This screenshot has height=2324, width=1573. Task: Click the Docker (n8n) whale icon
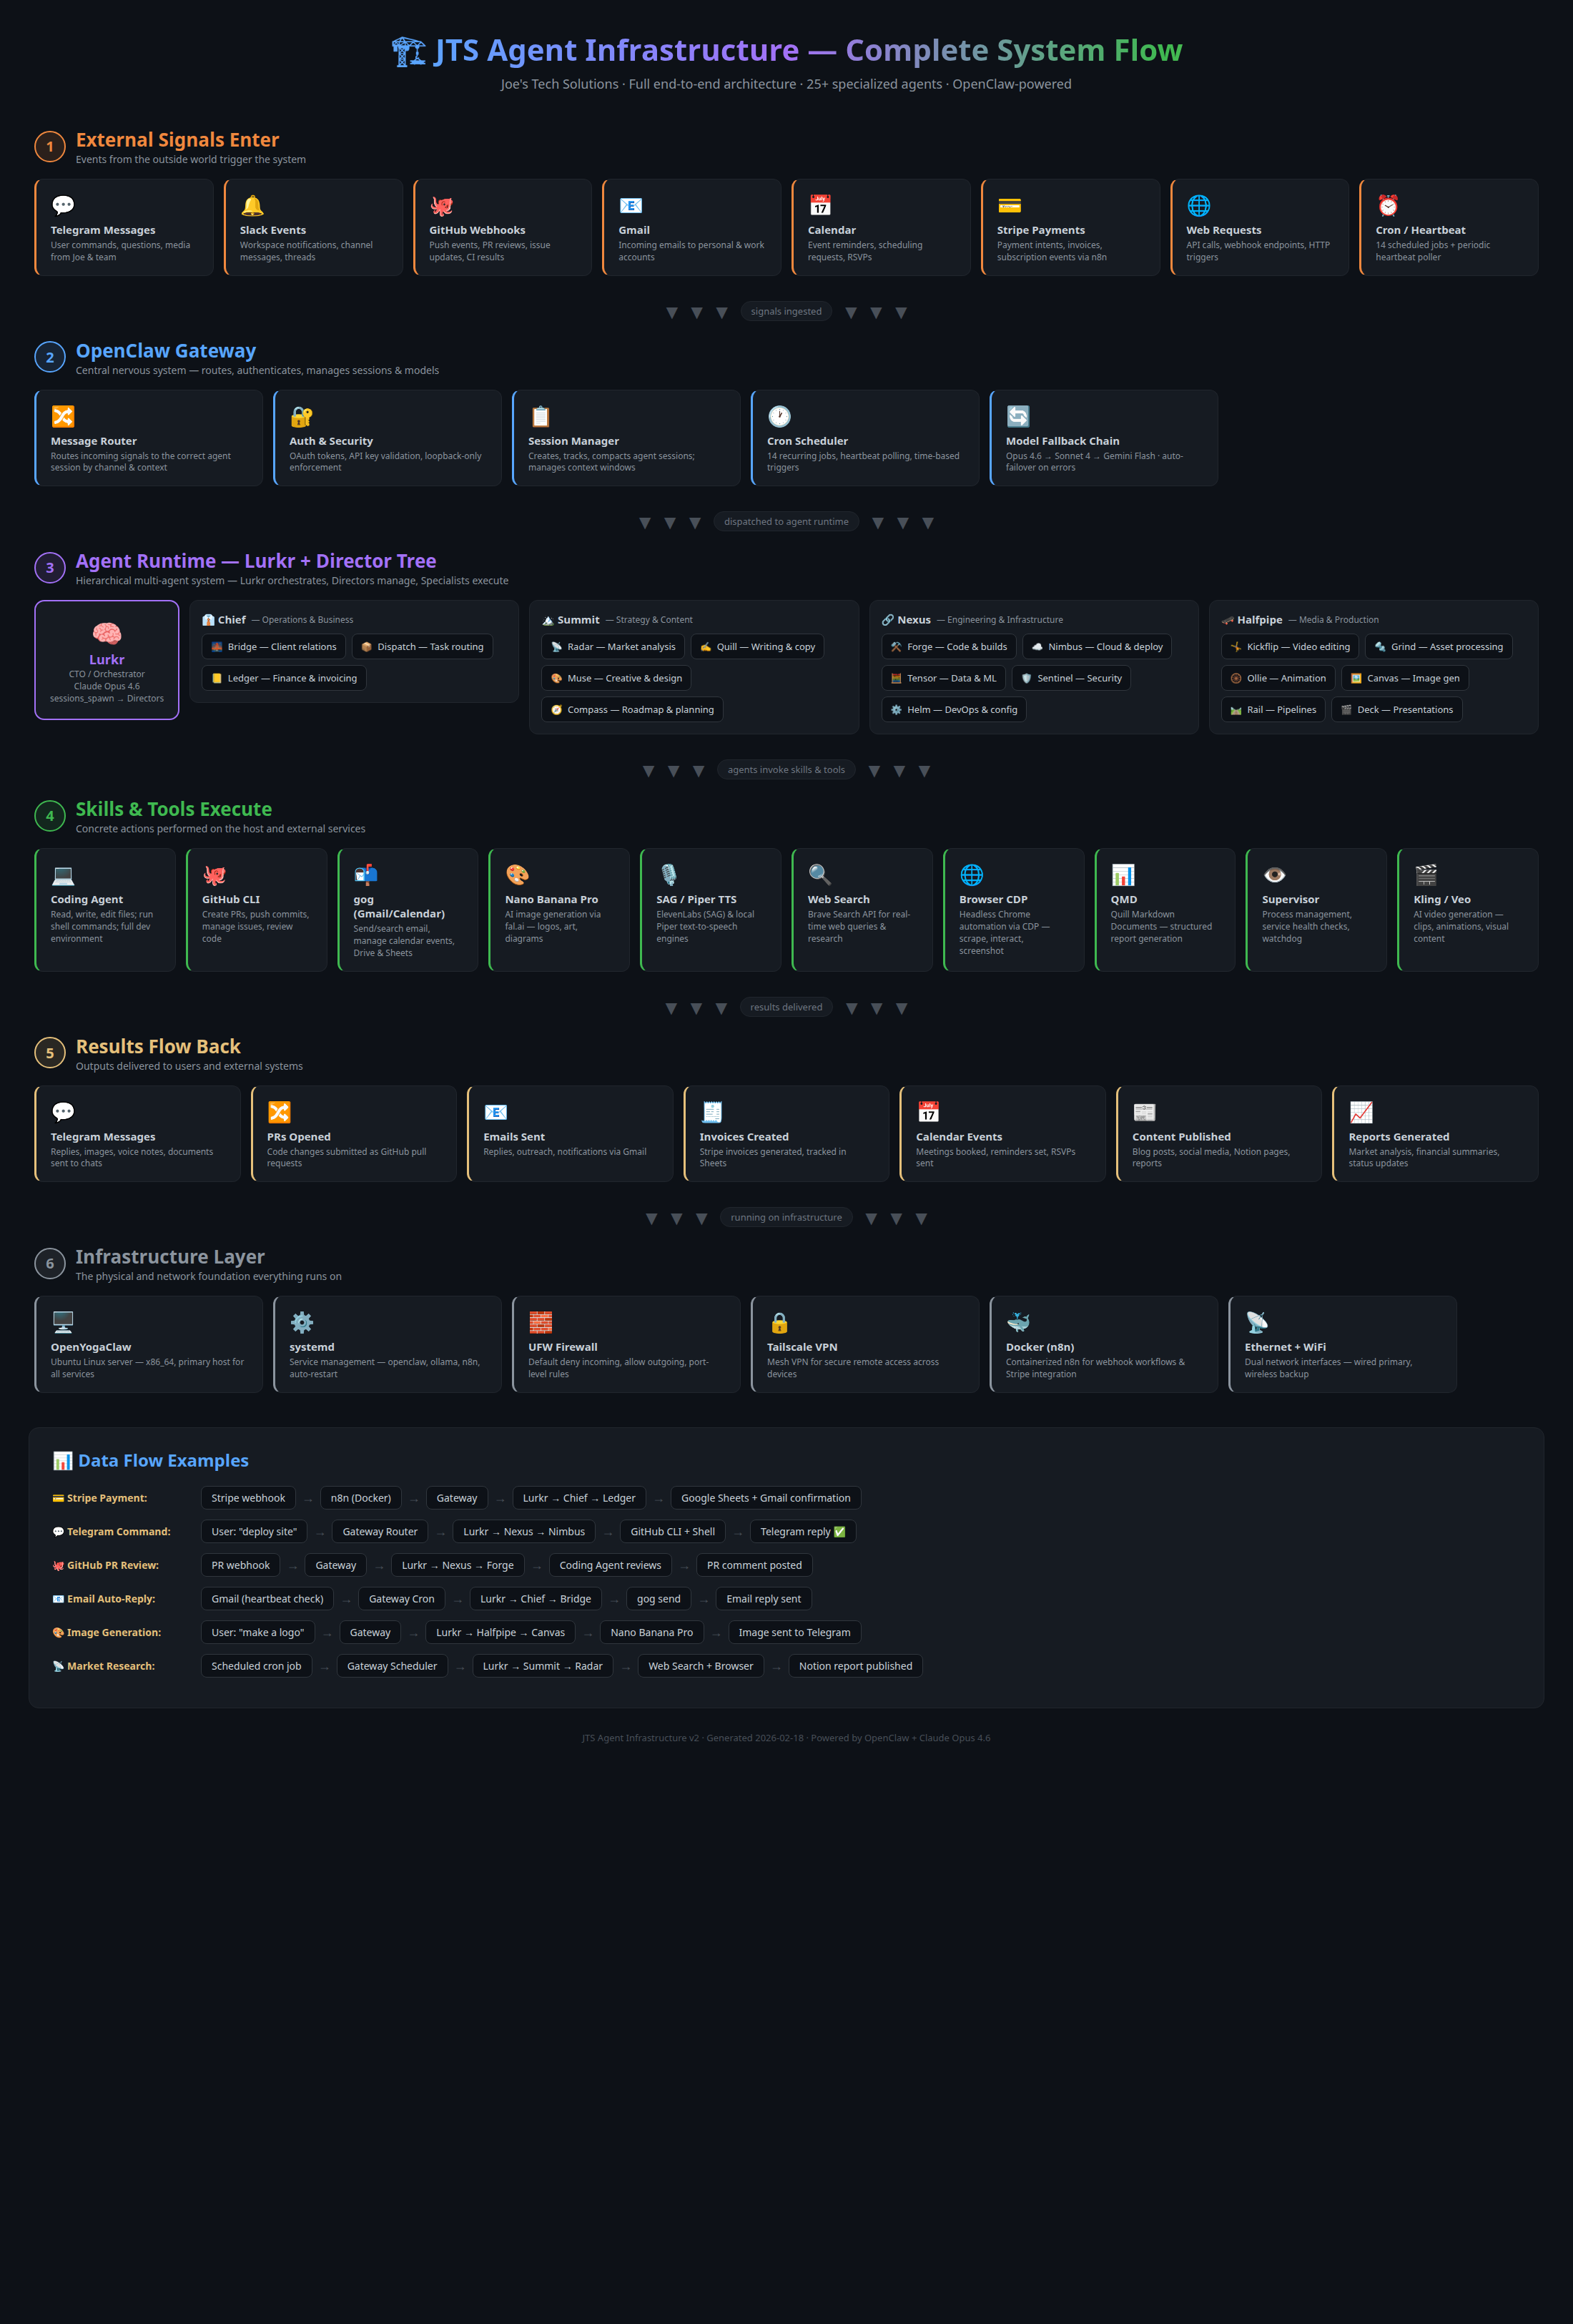[1018, 1322]
